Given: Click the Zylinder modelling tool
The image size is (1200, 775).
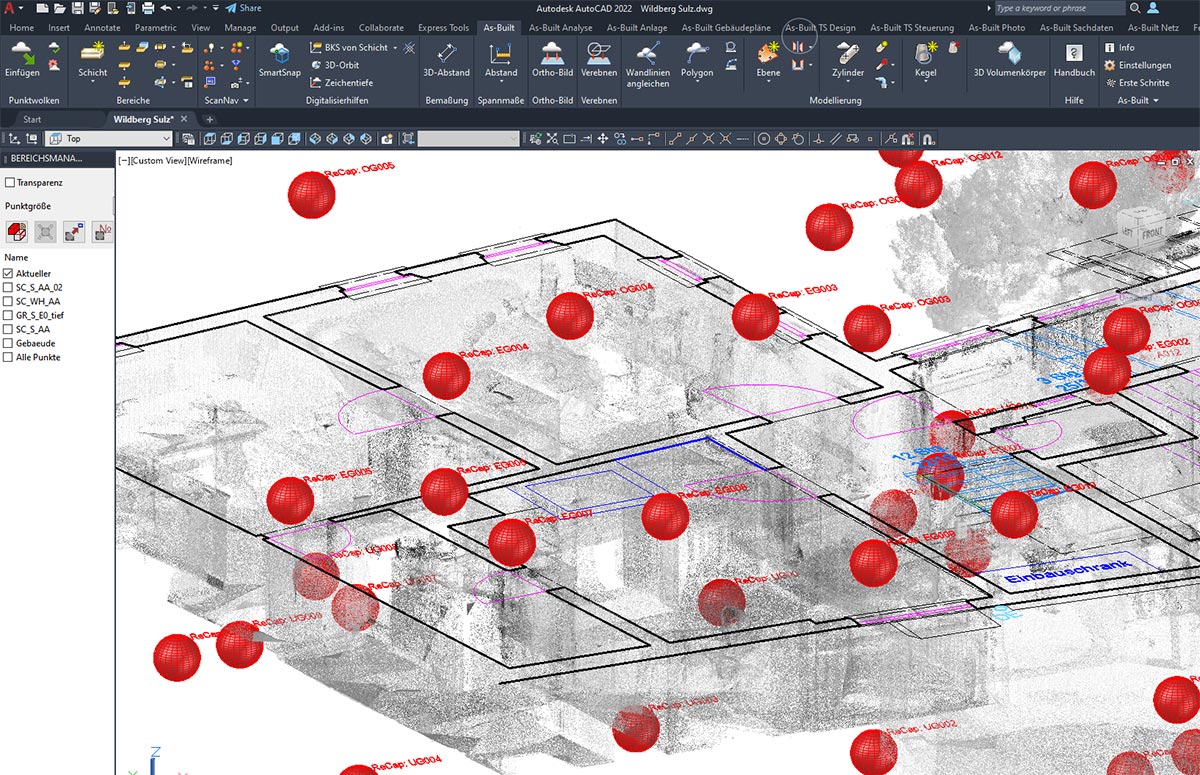Looking at the screenshot, I should tap(847, 54).
